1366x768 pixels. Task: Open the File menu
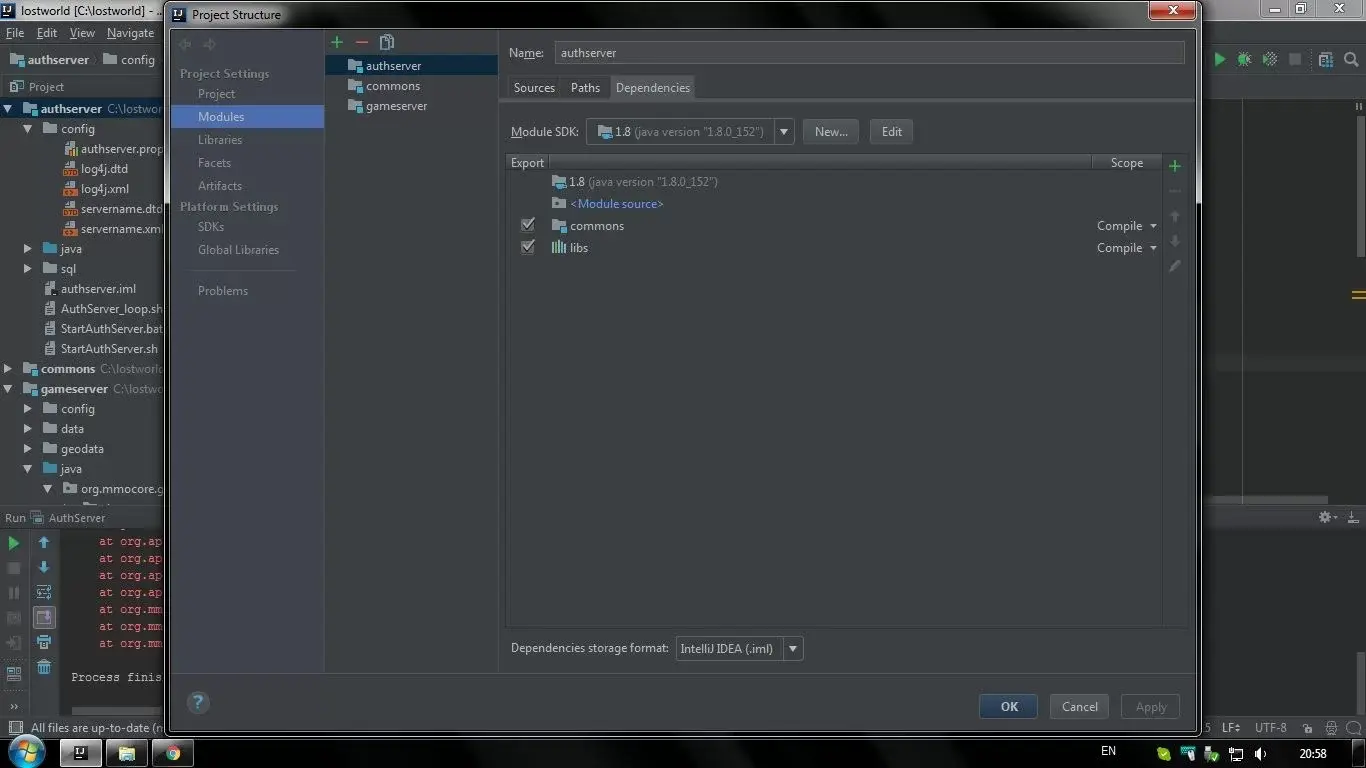(15, 33)
